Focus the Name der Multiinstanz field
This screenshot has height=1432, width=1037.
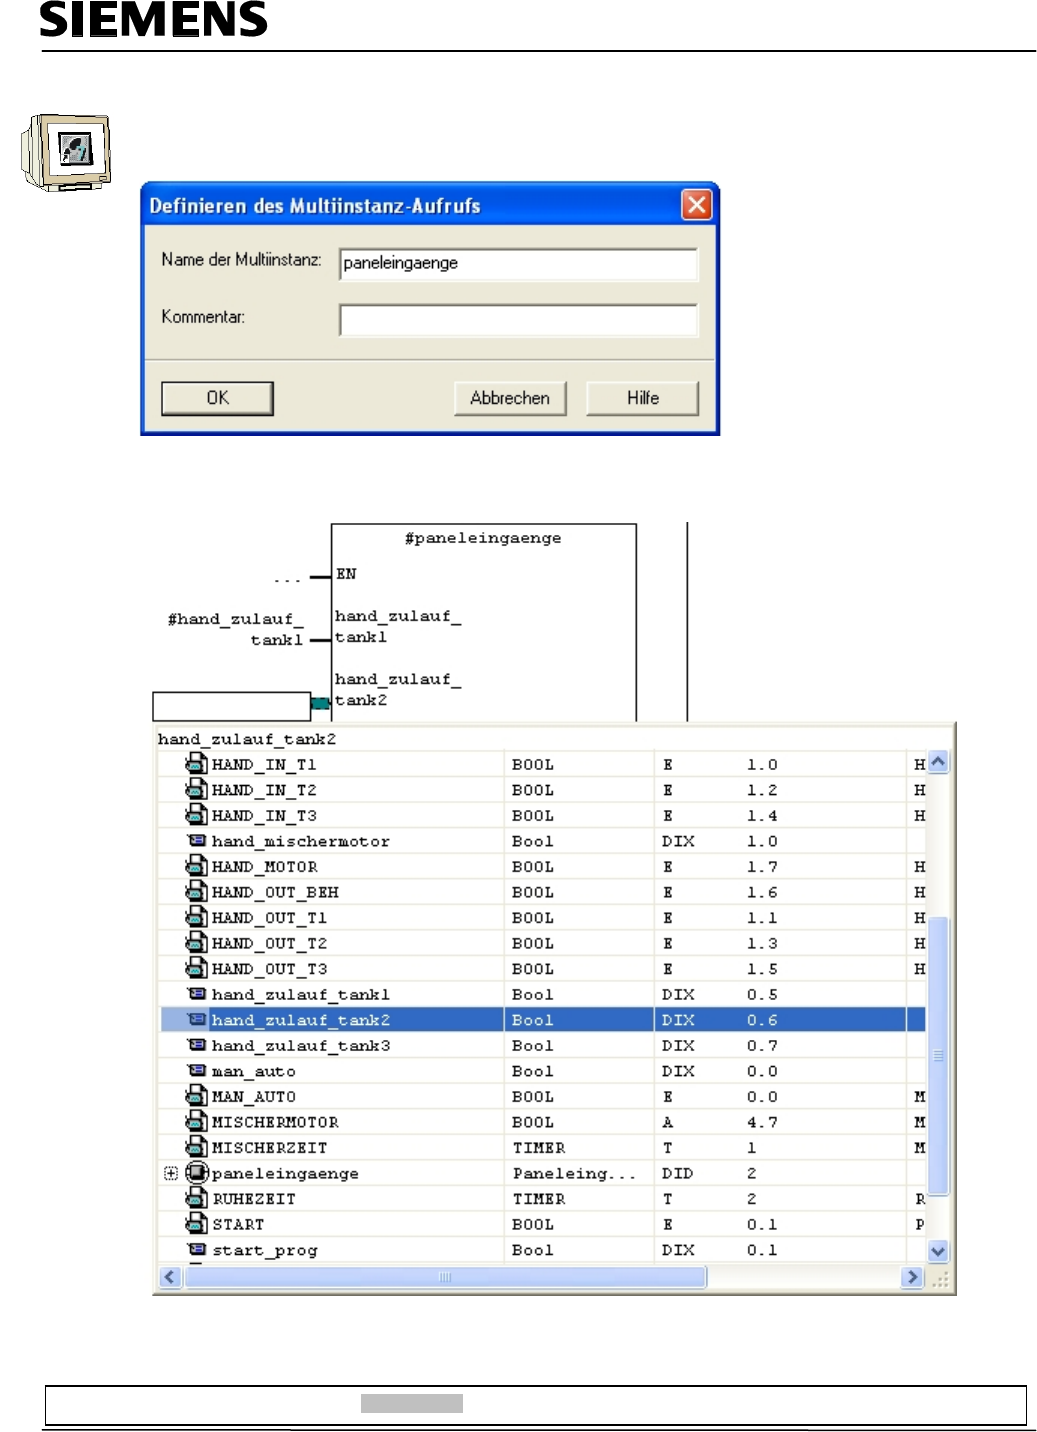pyautogui.click(x=518, y=264)
